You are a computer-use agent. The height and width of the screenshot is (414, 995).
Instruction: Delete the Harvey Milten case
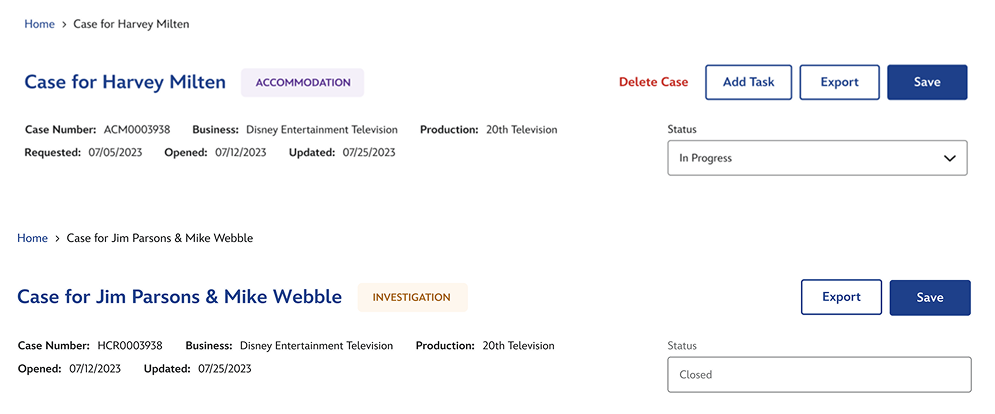pos(653,82)
